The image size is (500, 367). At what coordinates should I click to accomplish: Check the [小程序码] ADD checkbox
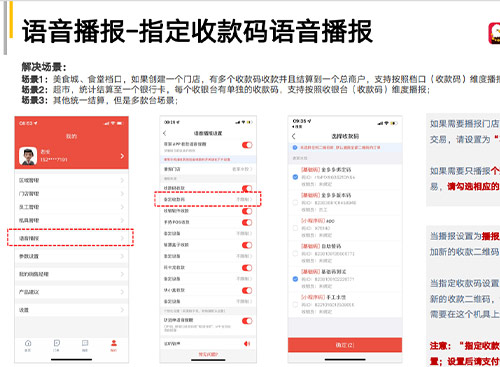[295, 228]
